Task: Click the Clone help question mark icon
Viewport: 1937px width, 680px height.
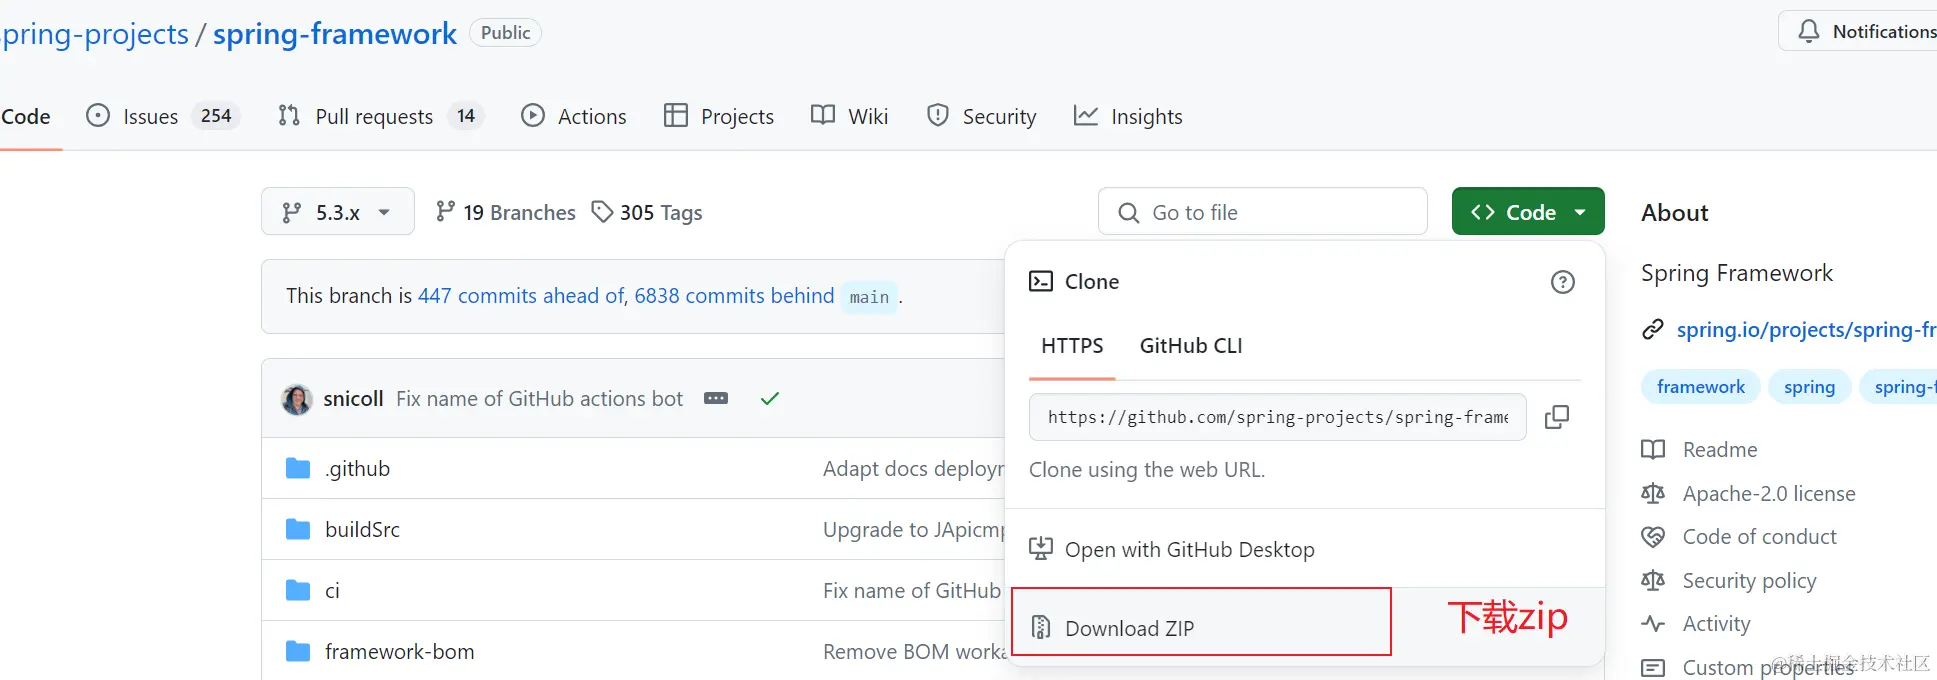Action: pos(1562,282)
